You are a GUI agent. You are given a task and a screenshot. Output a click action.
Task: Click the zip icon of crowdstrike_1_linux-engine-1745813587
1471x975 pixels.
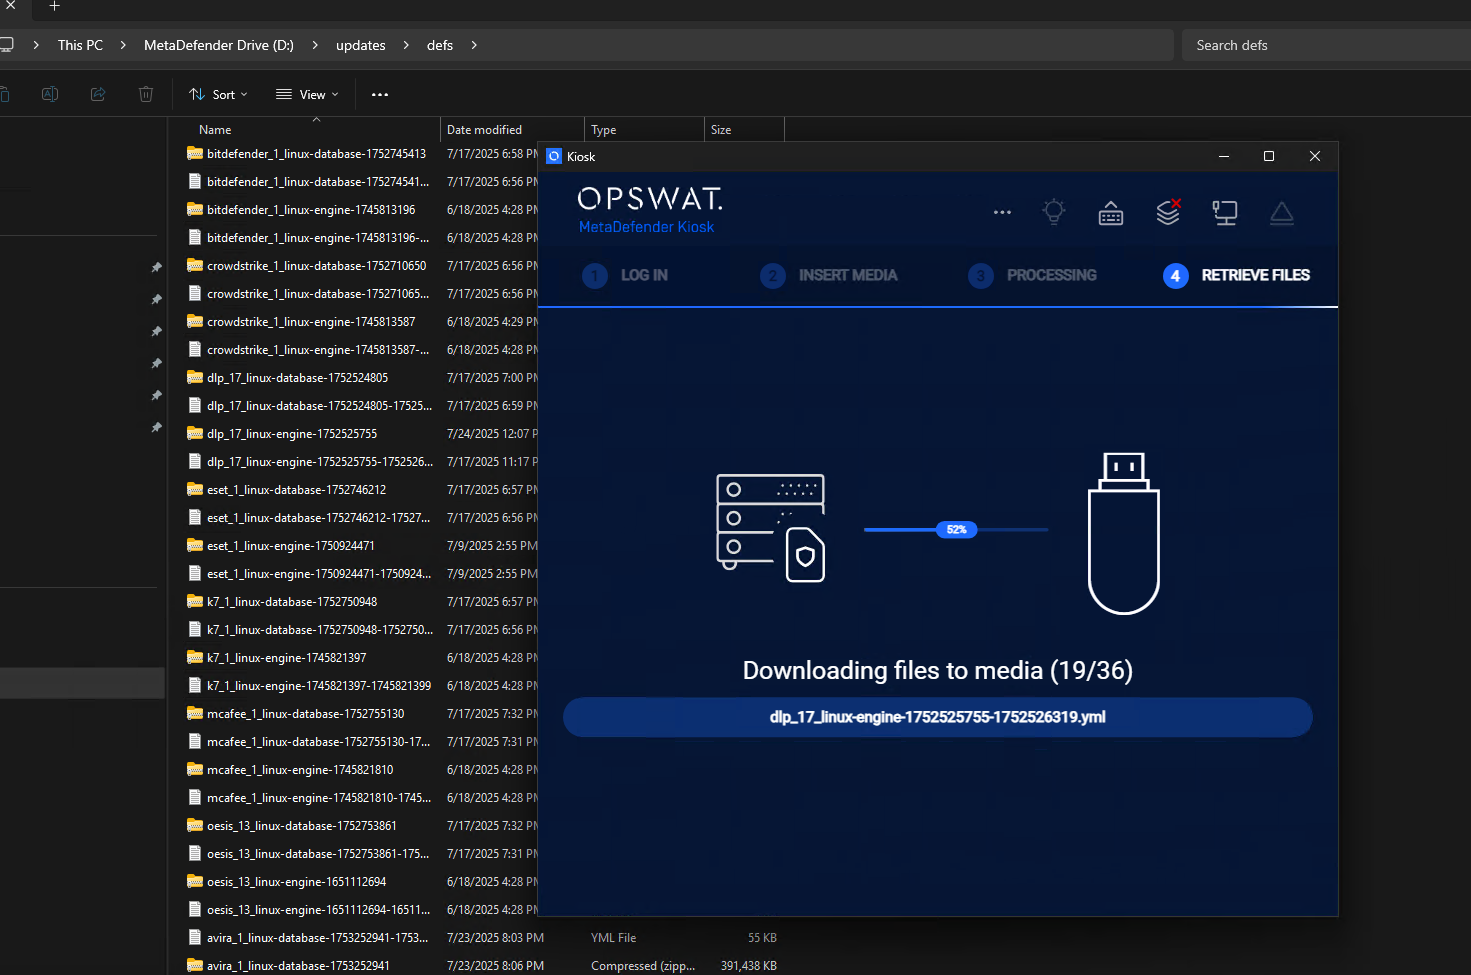coord(195,322)
